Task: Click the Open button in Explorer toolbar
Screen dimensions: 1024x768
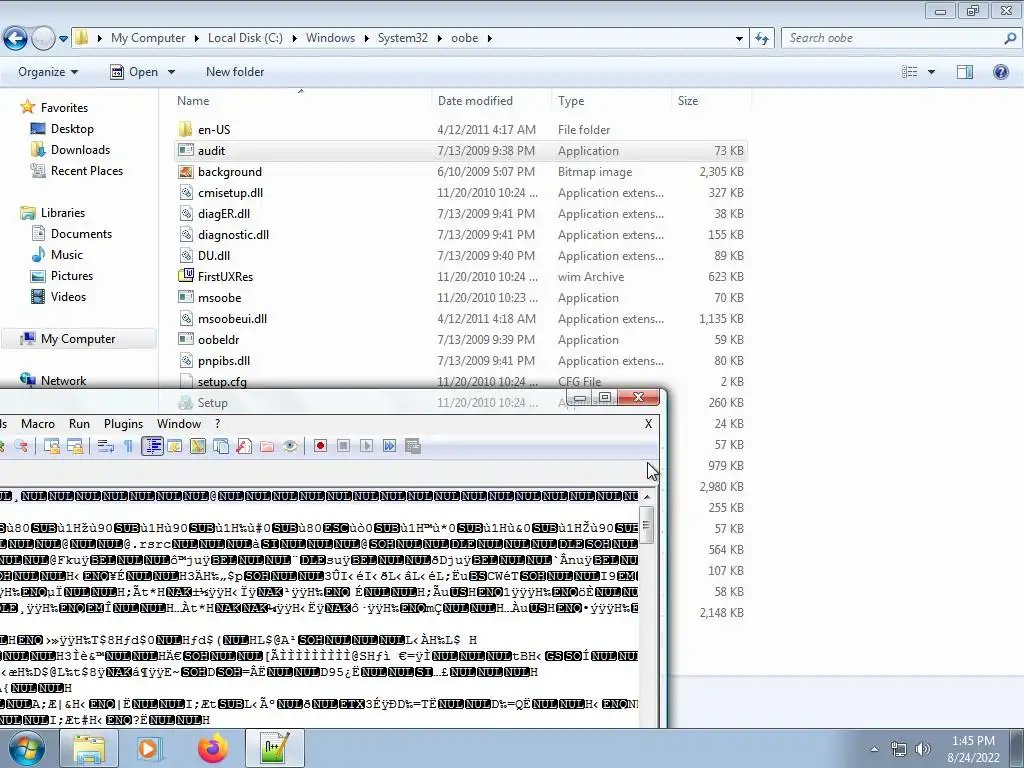Action: point(134,72)
